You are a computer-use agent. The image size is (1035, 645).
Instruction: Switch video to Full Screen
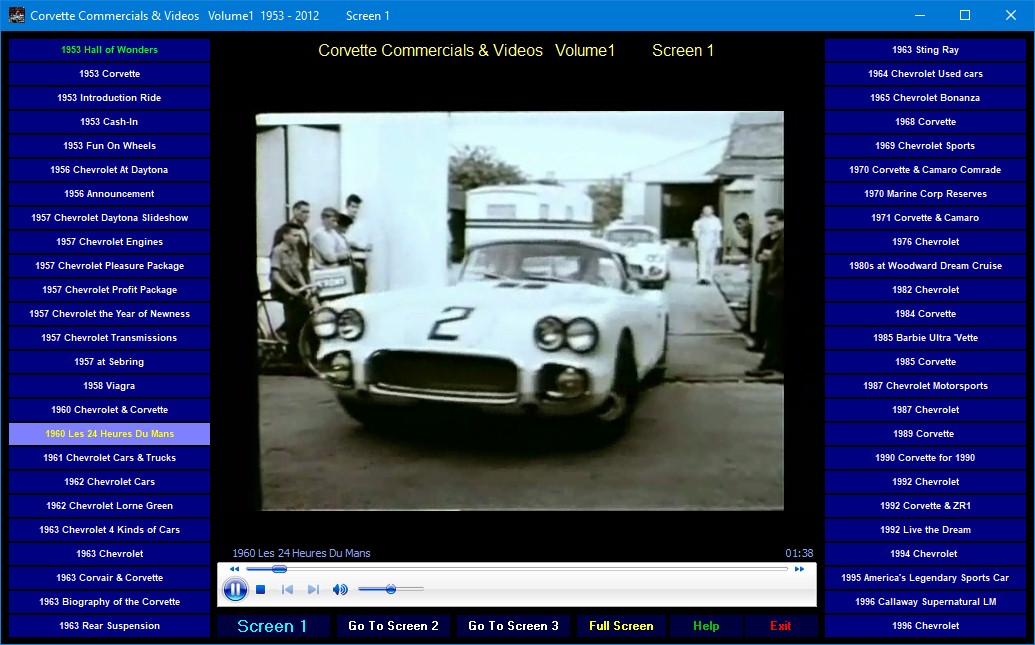[x=621, y=626]
